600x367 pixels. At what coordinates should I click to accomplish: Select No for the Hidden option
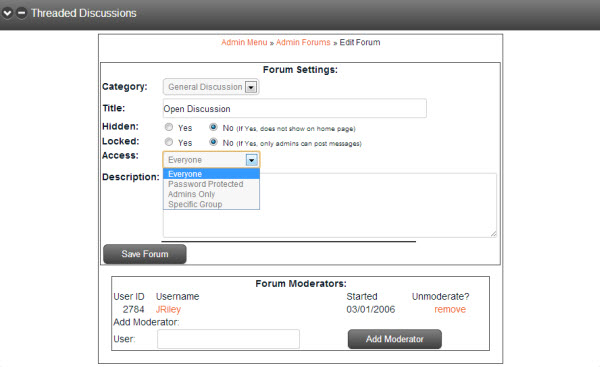[214, 127]
